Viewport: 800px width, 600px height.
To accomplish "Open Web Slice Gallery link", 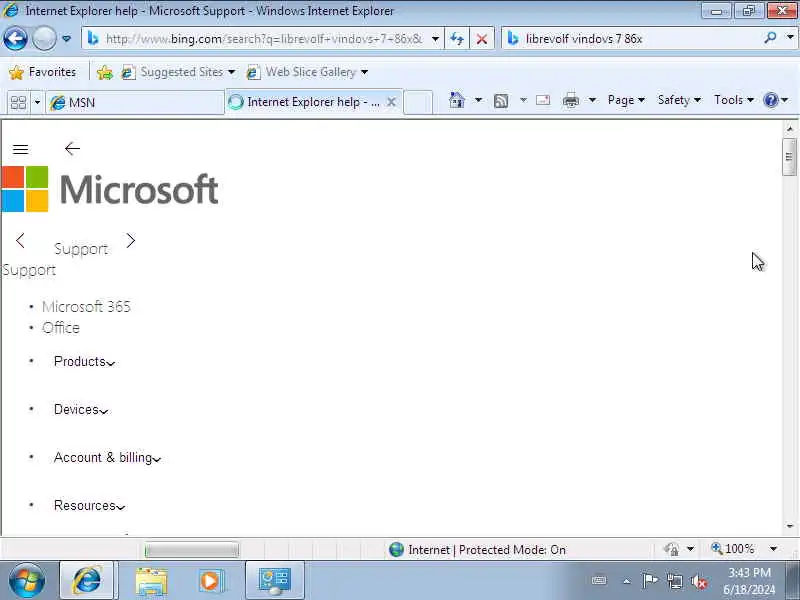I will click(x=307, y=72).
